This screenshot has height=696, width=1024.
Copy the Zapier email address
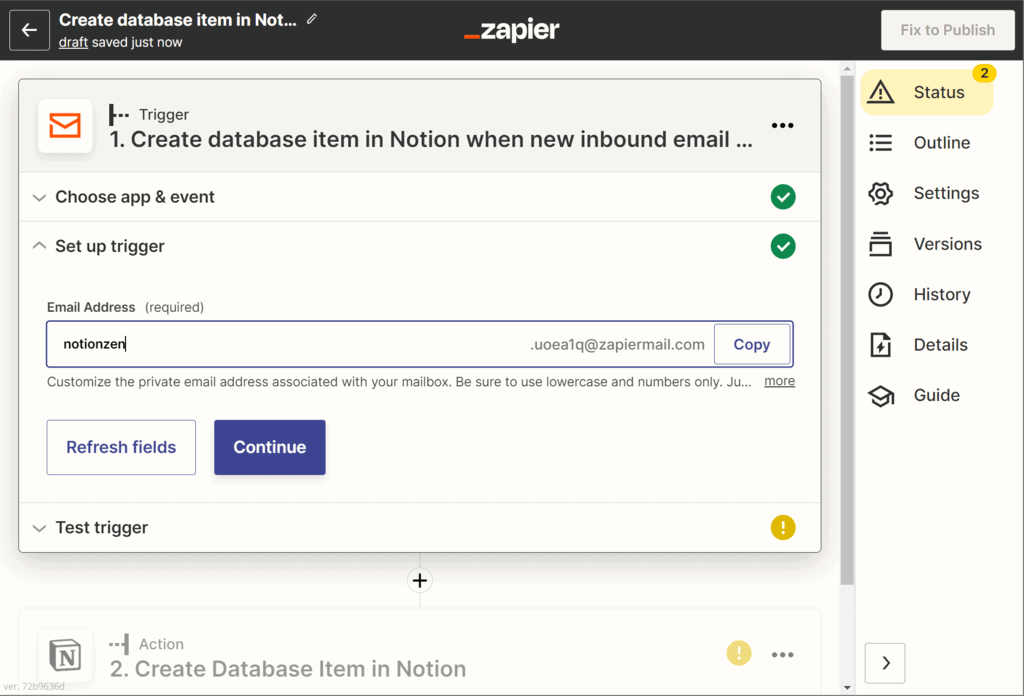pos(752,344)
